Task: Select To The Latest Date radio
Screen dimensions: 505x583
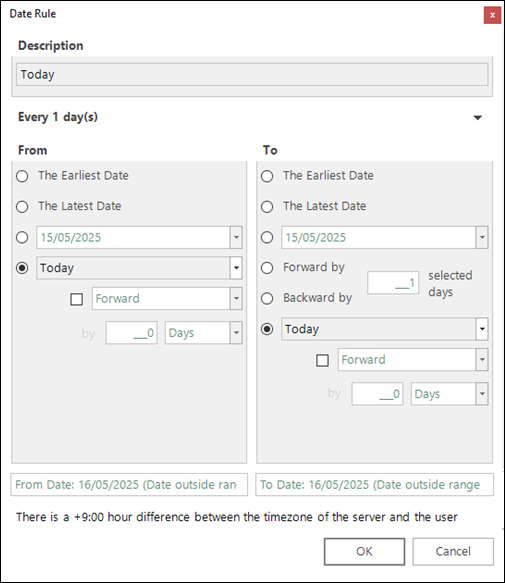Action: (267, 206)
